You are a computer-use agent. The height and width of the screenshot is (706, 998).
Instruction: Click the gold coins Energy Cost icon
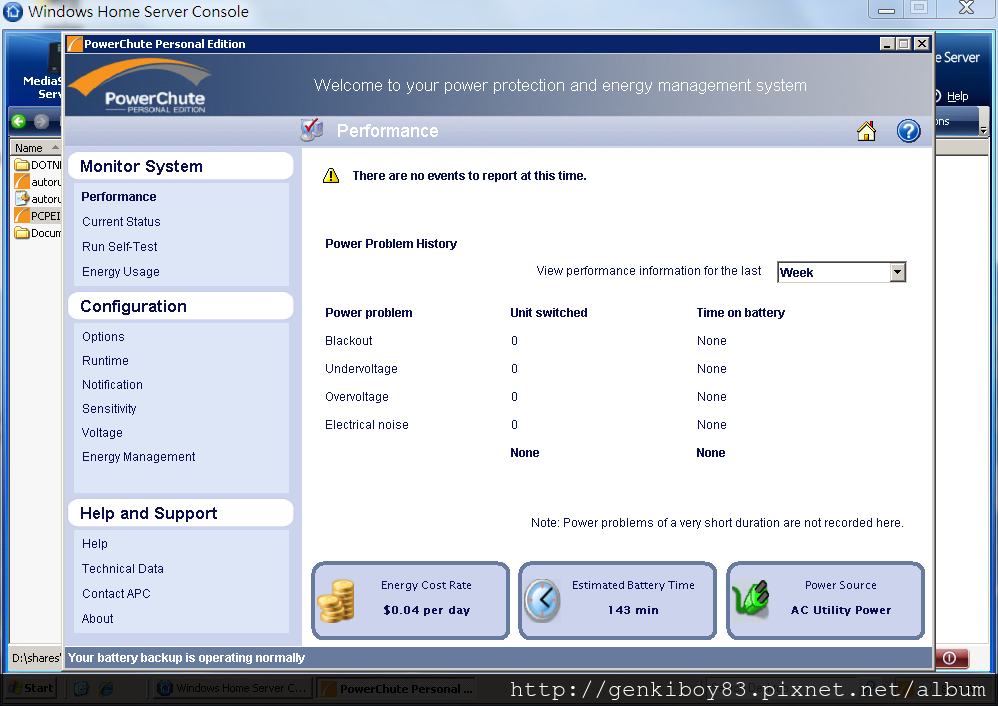pos(336,600)
